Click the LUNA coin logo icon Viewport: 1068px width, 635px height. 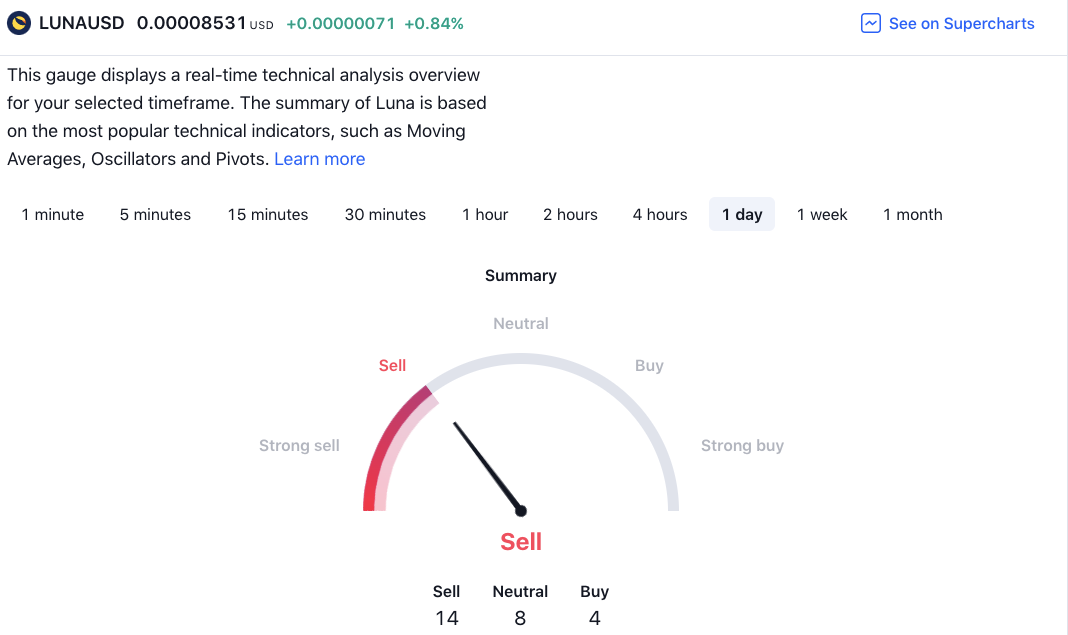19,23
